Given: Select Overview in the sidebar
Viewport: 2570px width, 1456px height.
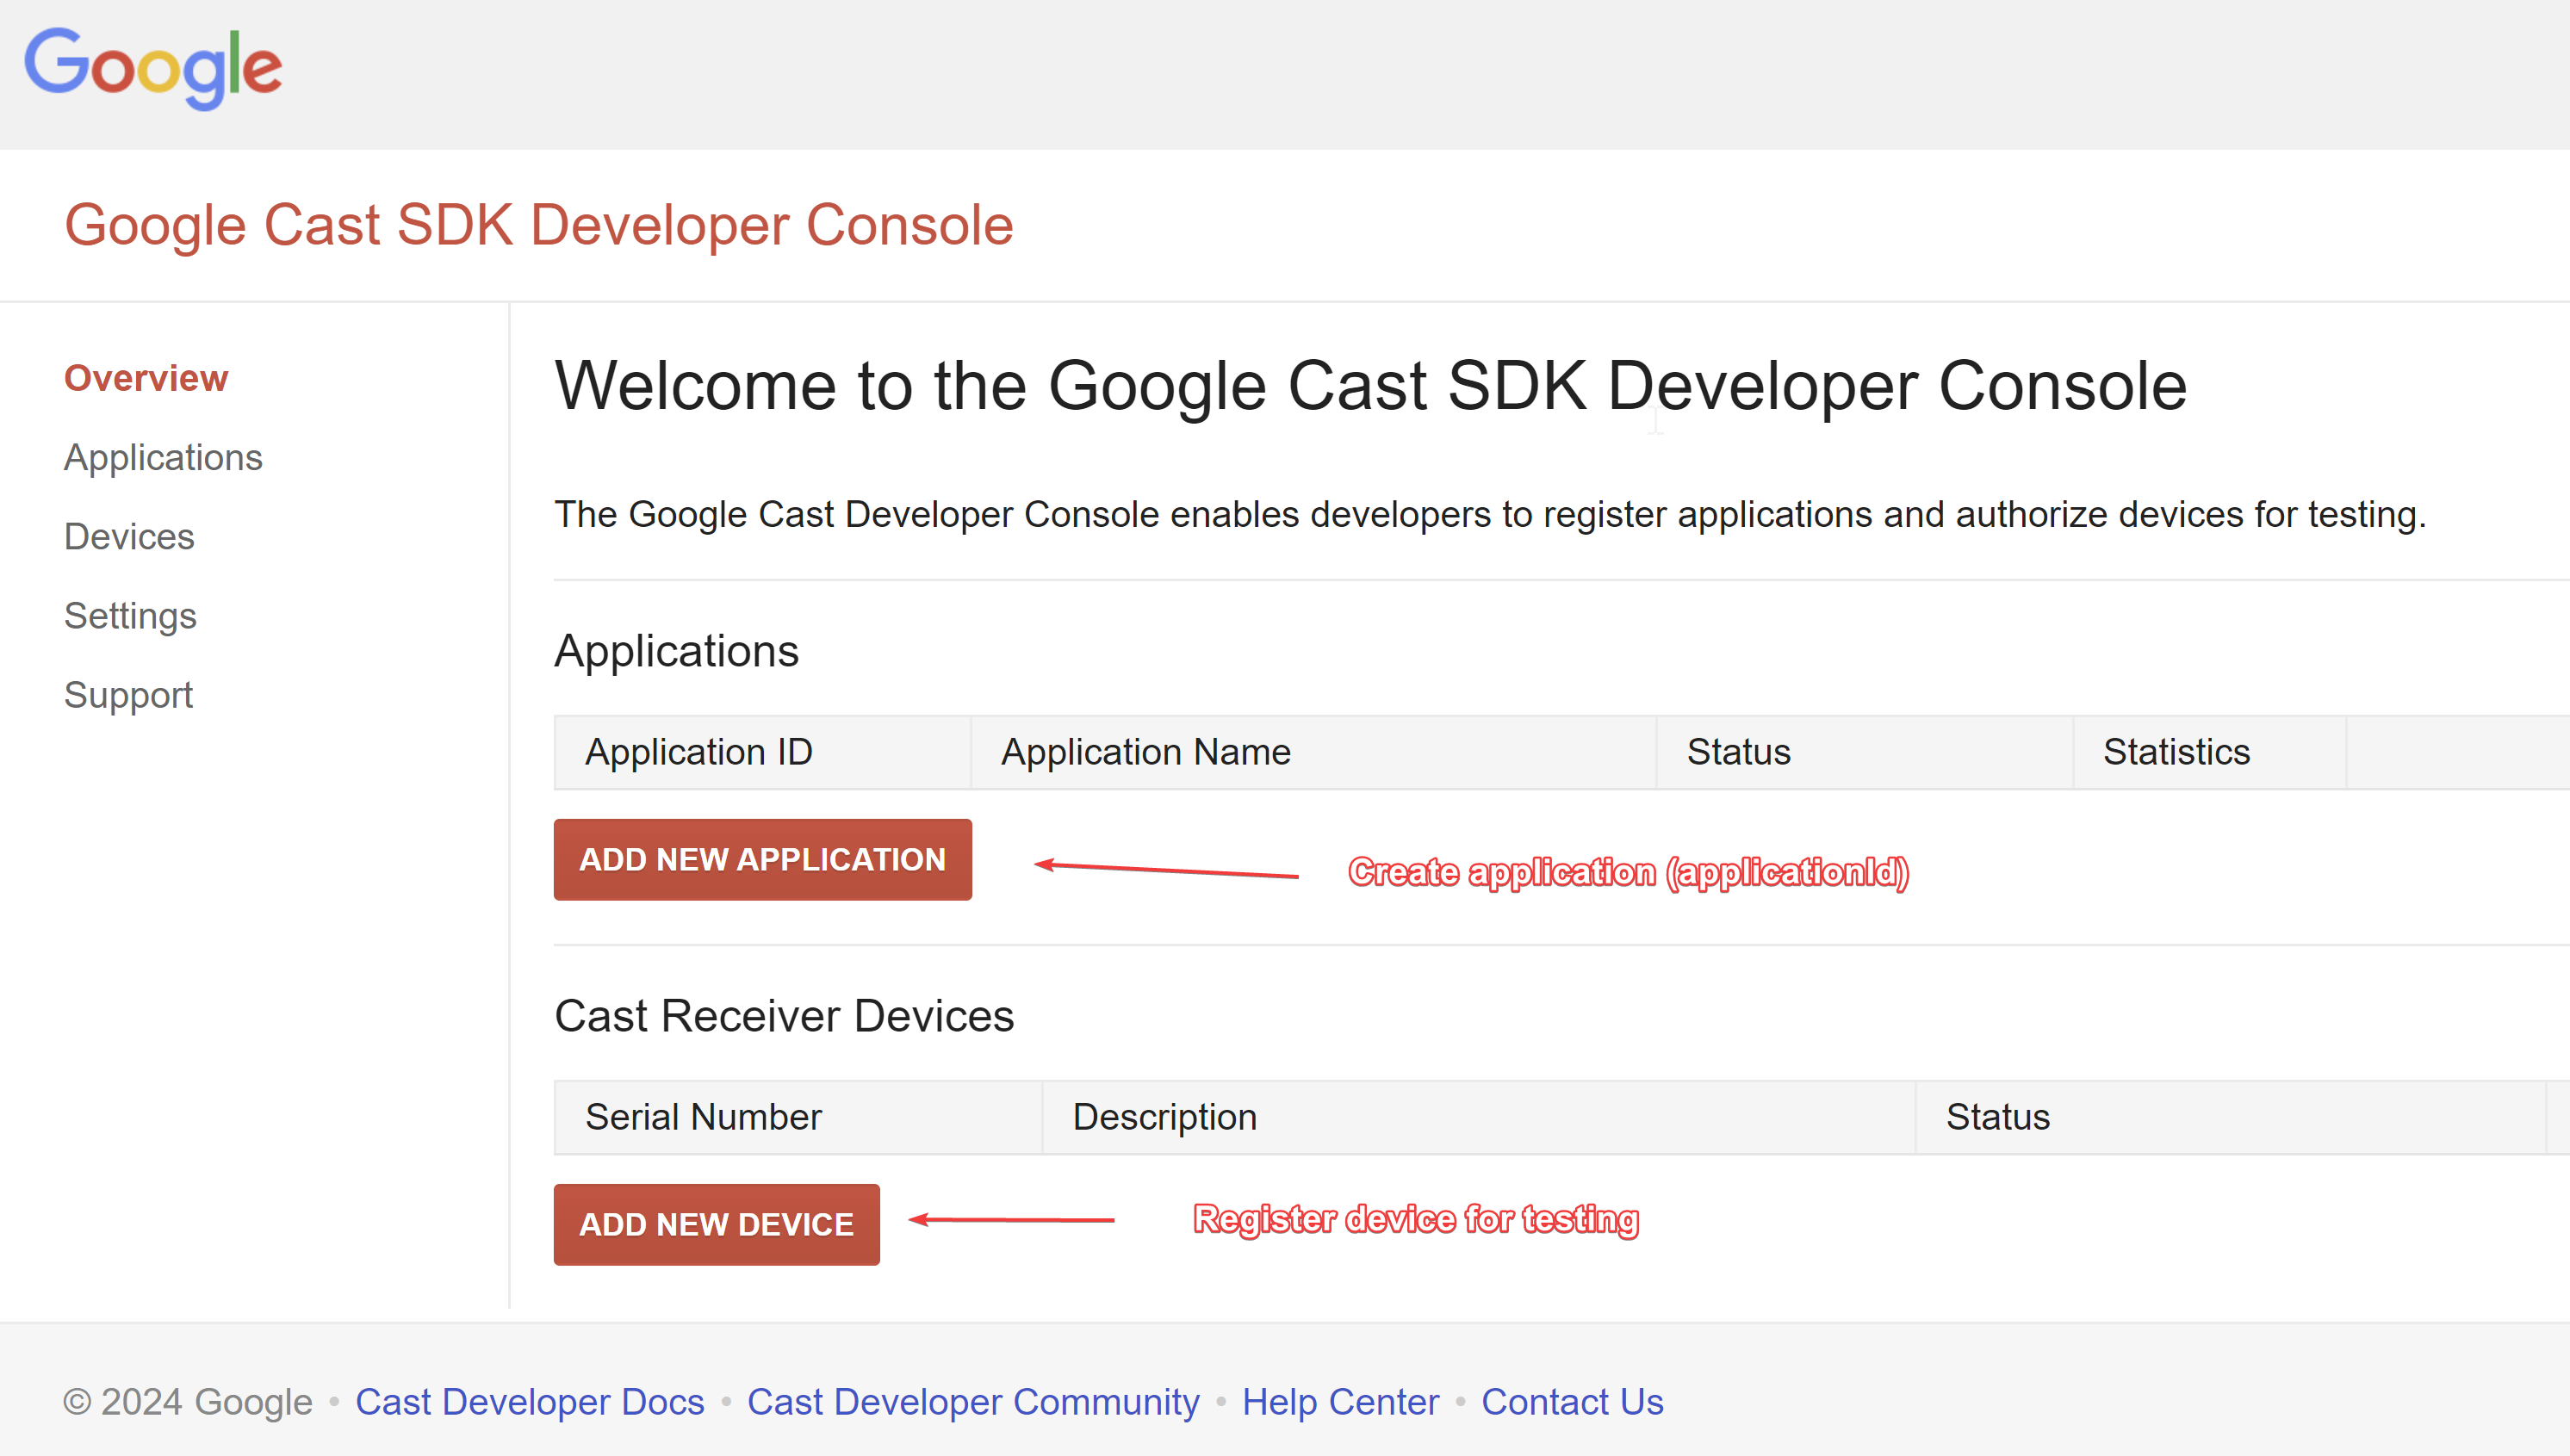Looking at the screenshot, I should click(146, 378).
